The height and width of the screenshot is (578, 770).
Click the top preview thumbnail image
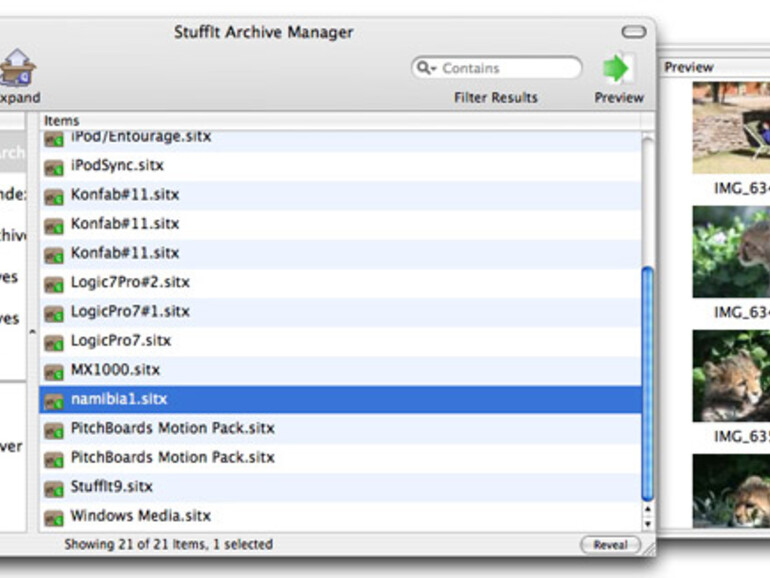(x=731, y=127)
